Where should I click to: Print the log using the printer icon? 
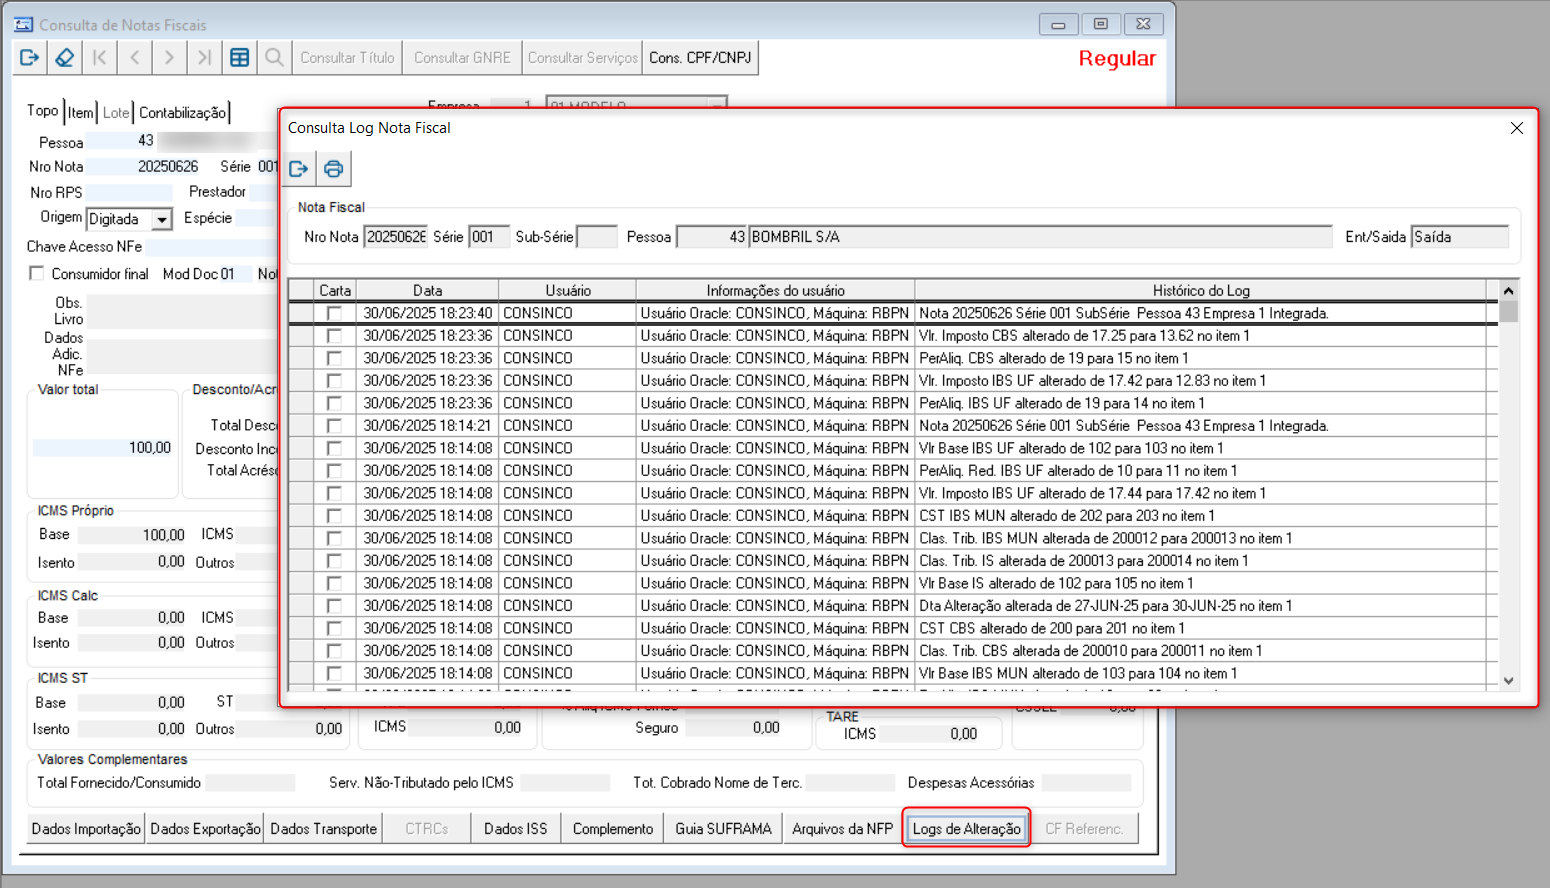[334, 169]
